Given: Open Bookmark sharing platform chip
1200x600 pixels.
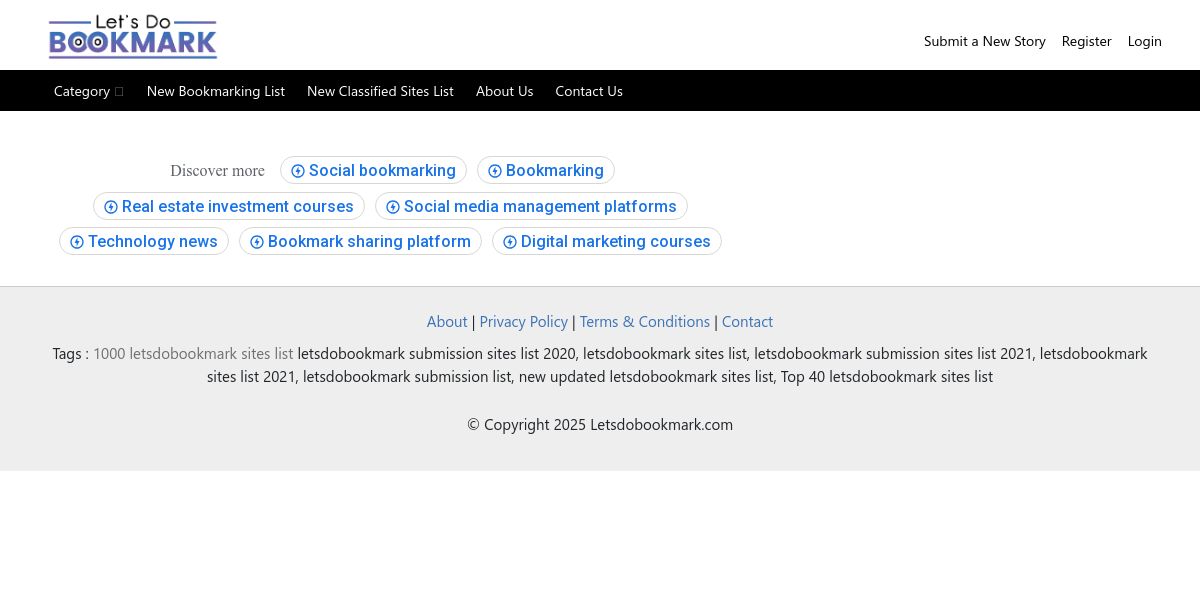Looking at the screenshot, I should (x=360, y=241).
